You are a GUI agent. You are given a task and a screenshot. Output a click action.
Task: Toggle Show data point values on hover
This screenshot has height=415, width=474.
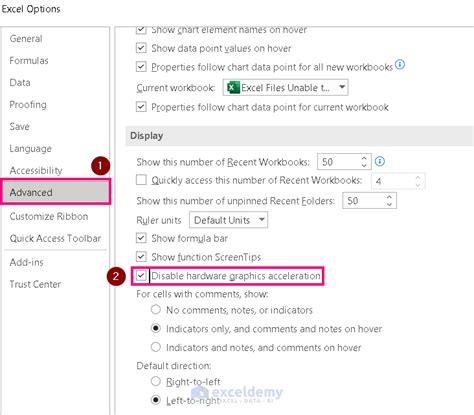click(x=141, y=48)
